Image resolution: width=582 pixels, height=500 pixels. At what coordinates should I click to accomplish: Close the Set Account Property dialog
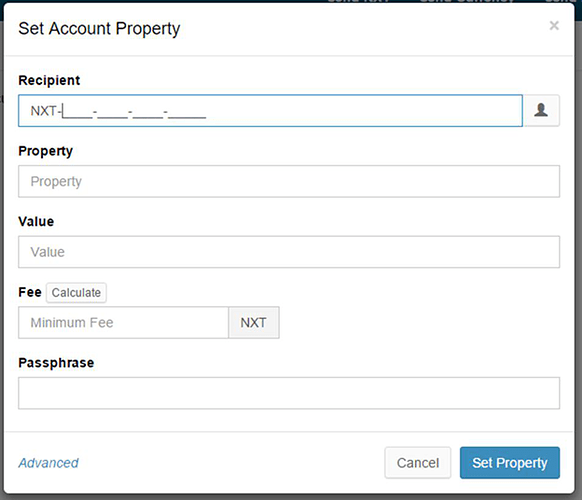pos(554,26)
